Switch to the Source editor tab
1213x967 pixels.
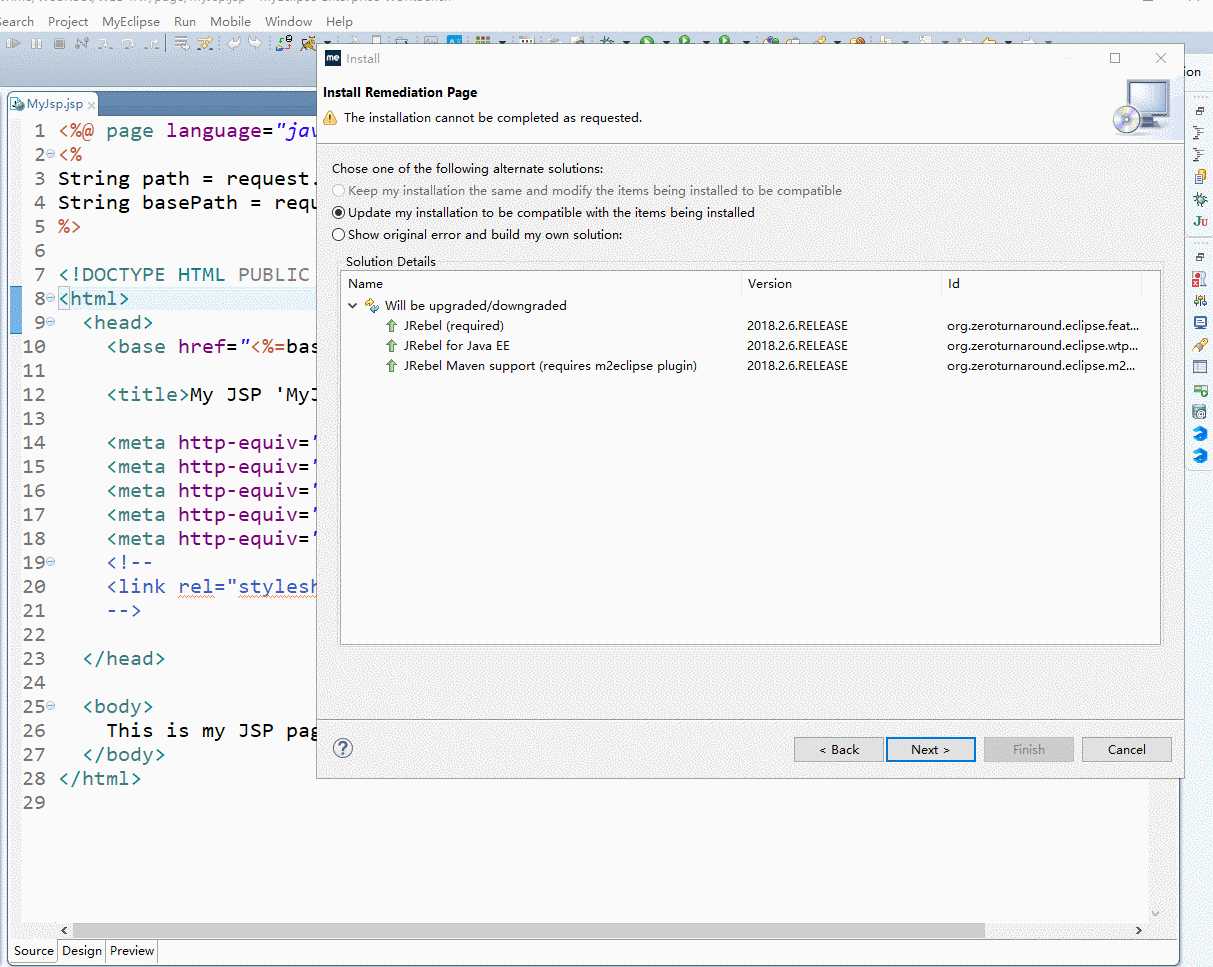click(34, 951)
